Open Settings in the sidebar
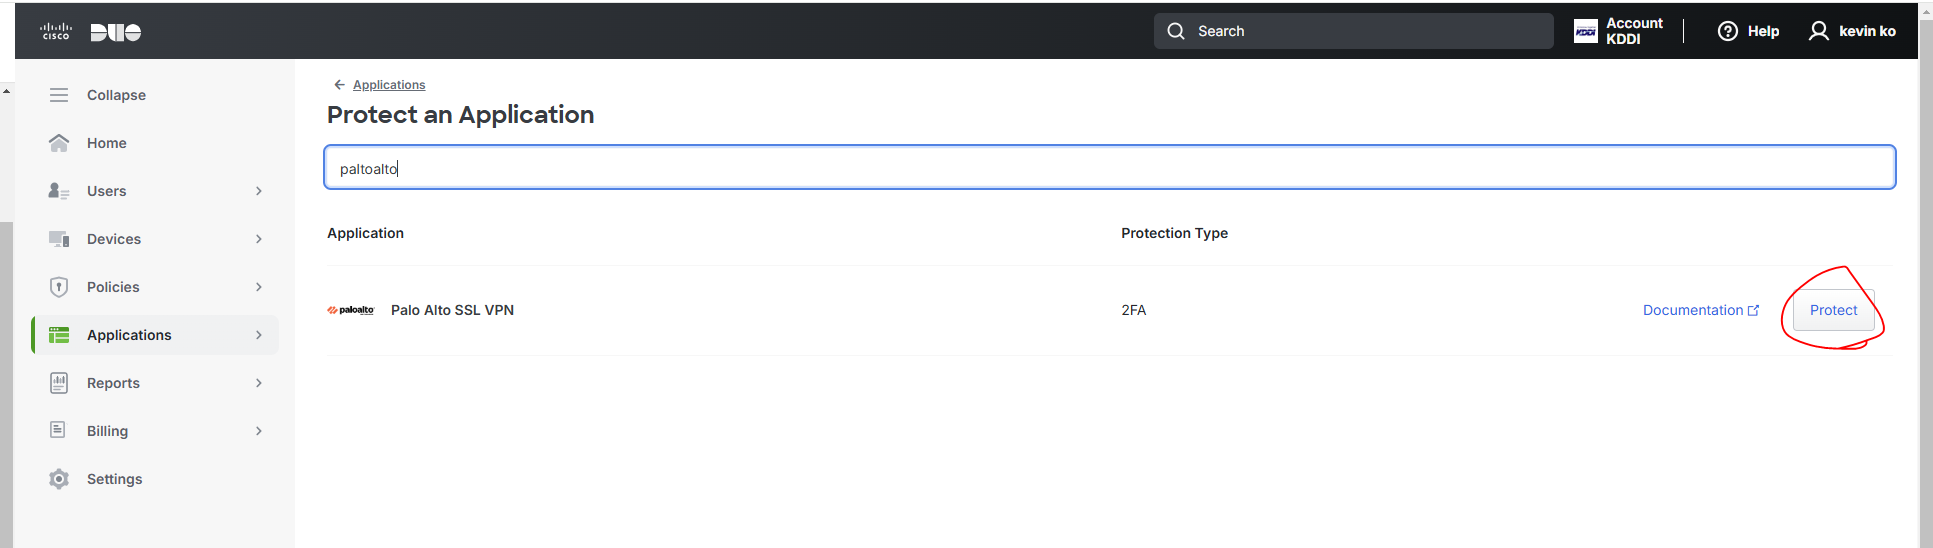The height and width of the screenshot is (548, 1933). 156,479
